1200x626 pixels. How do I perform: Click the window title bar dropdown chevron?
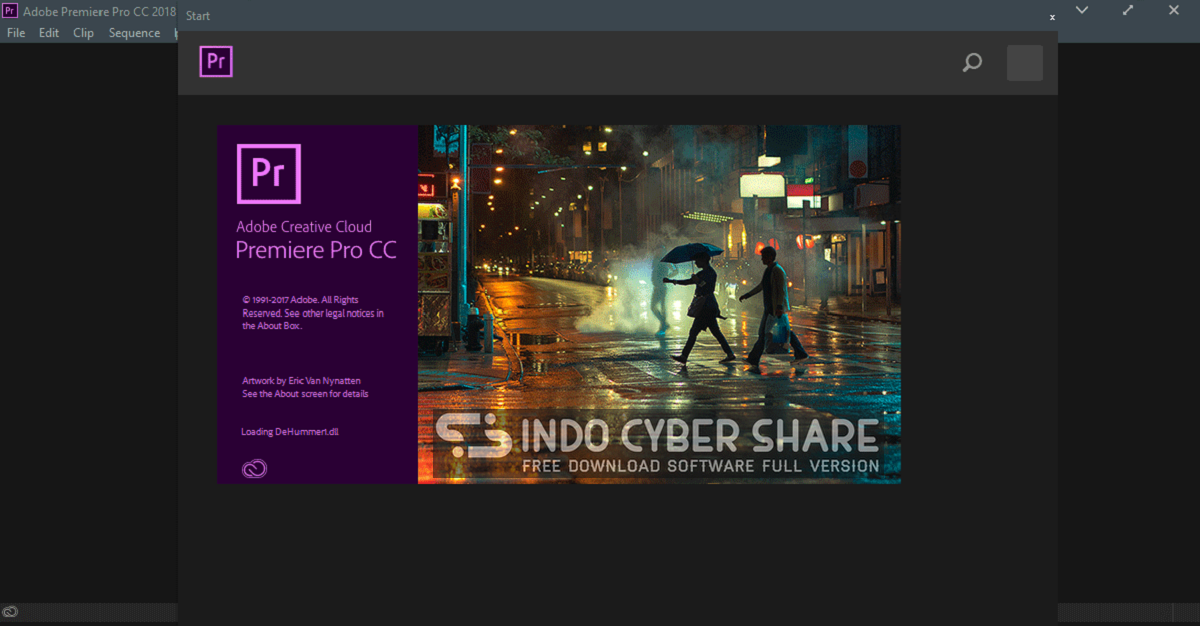click(1082, 10)
